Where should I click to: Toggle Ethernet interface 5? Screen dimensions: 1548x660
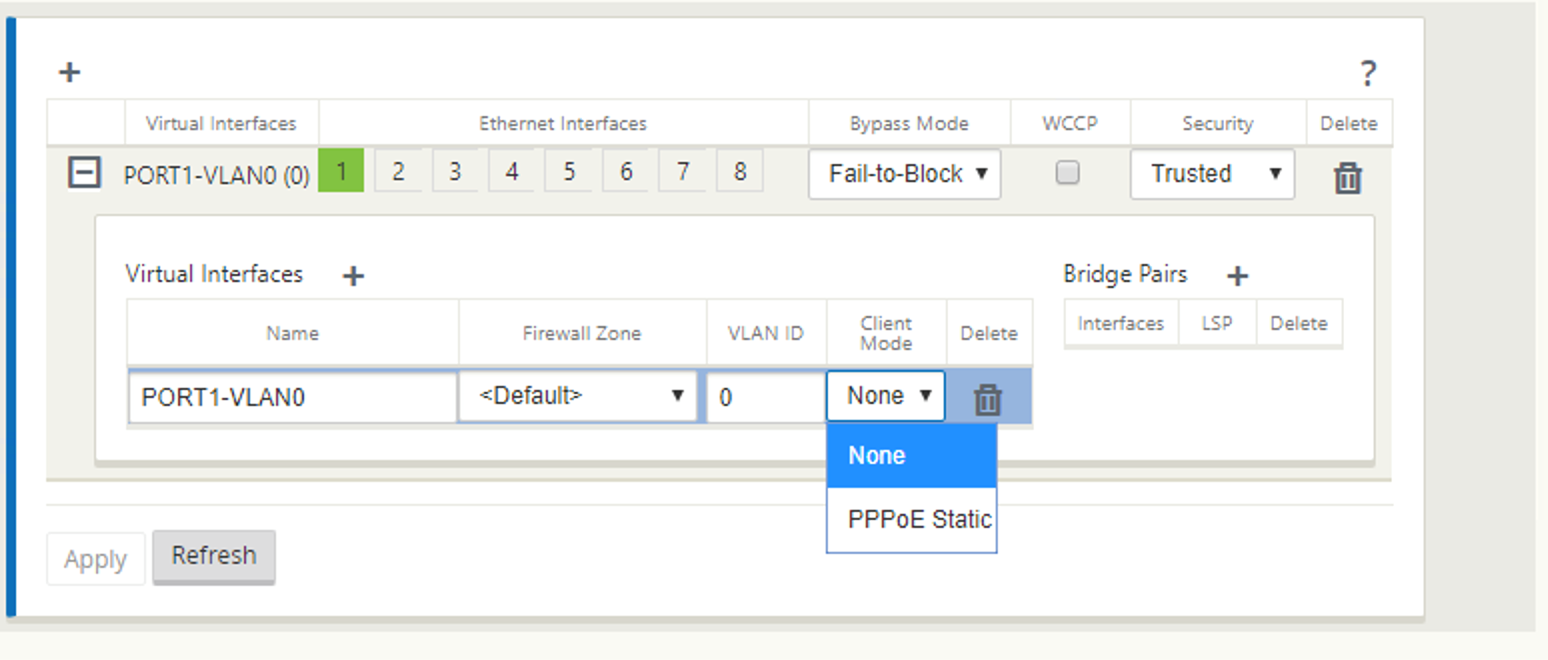coord(569,172)
